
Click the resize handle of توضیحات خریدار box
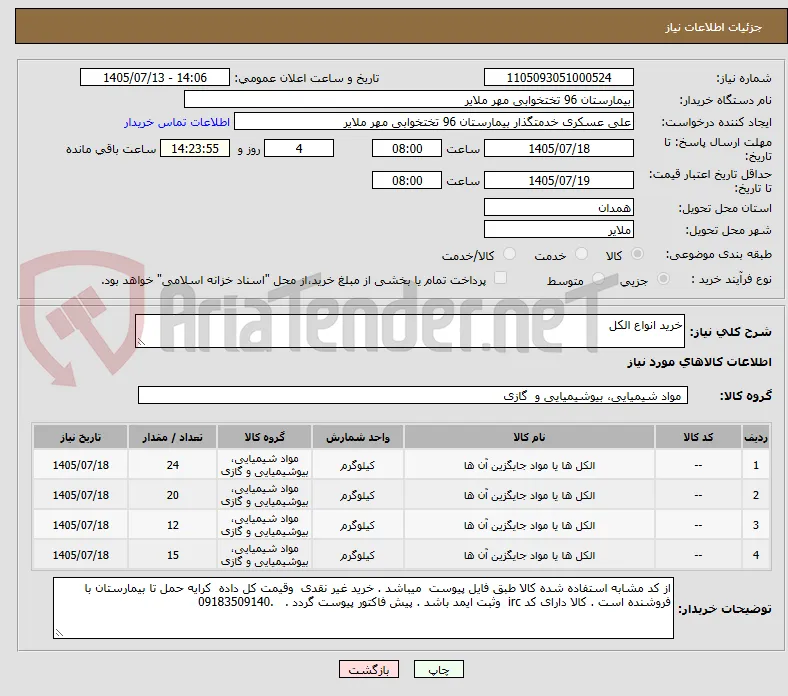(59, 633)
